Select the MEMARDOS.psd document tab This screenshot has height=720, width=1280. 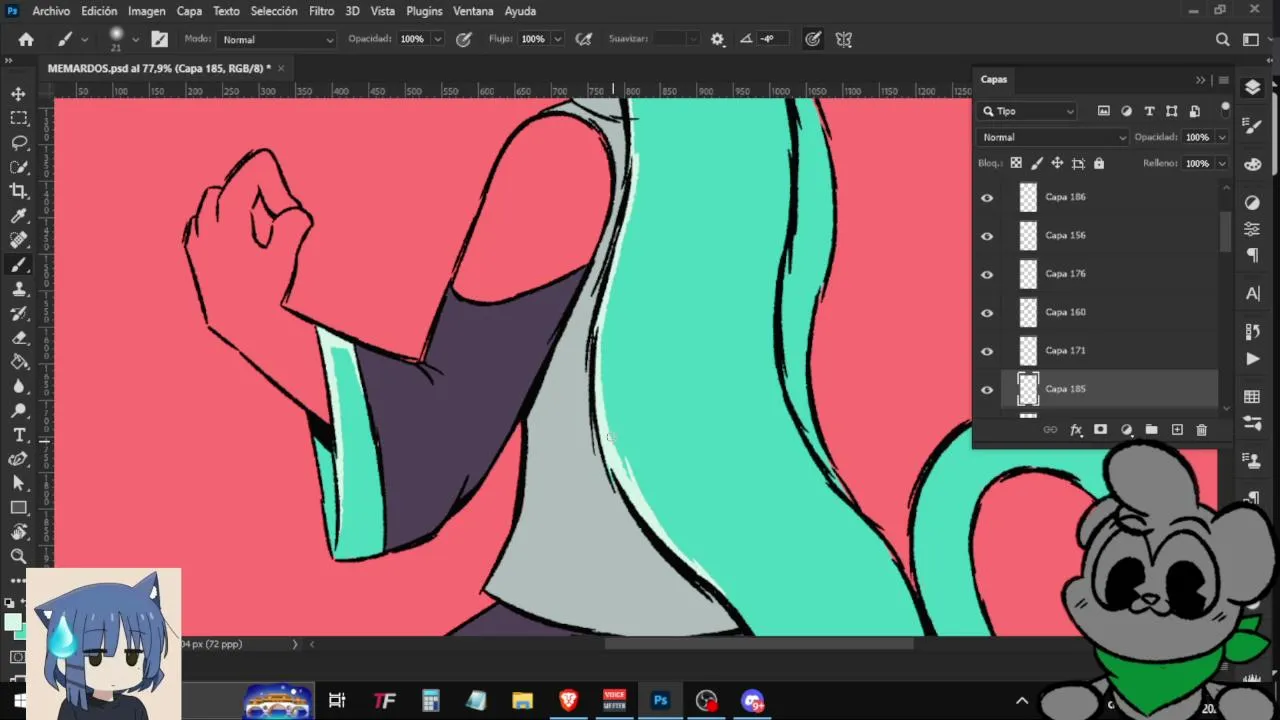pyautogui.click(x=159, y=68)
